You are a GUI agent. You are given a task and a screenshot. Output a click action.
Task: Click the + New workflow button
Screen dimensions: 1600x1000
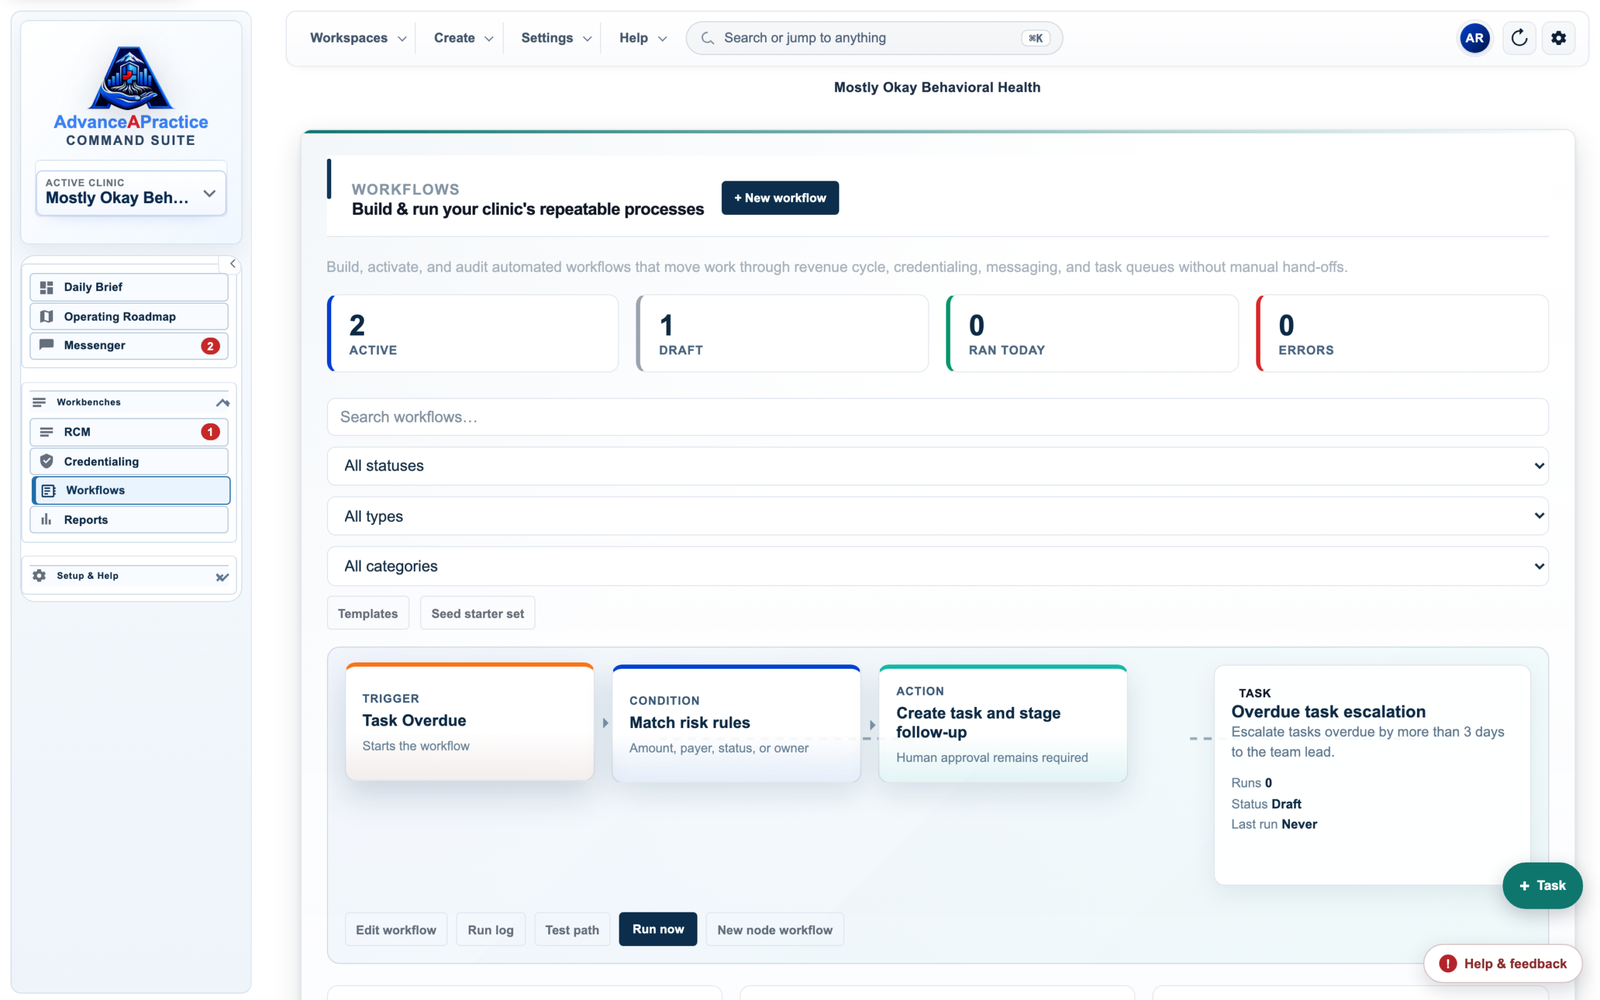tap(780, 198)
